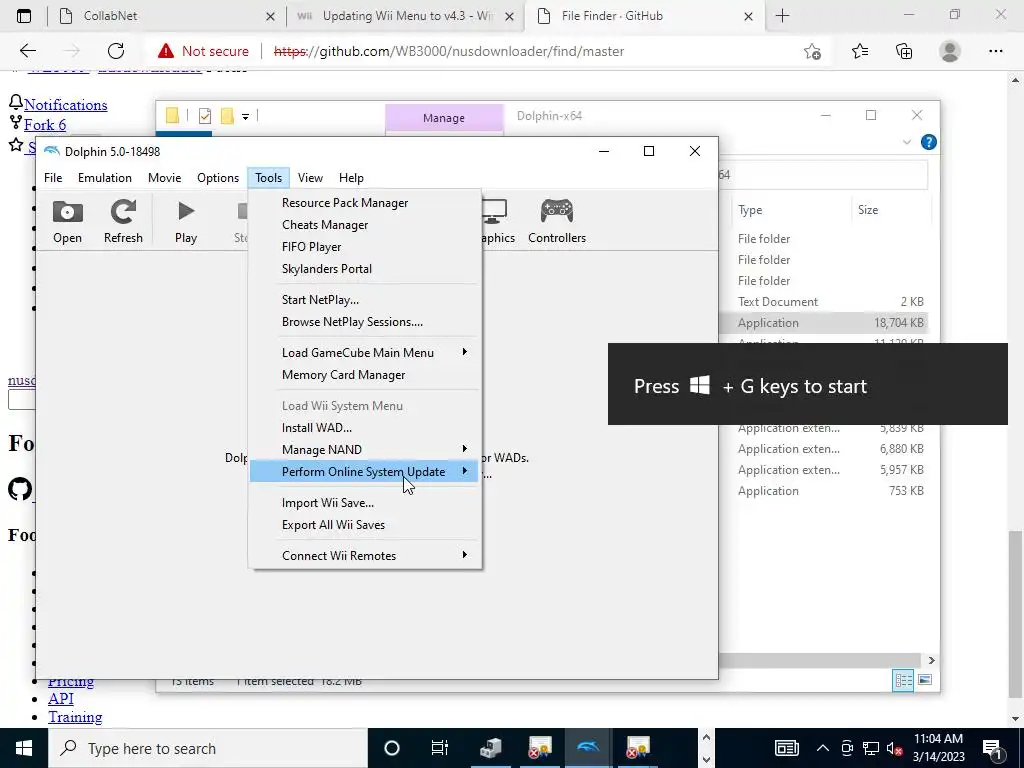Viewport: 1024px width, 768px height.
Task: Click the Play toolbar icon in Dolphin
Action: 186,221
